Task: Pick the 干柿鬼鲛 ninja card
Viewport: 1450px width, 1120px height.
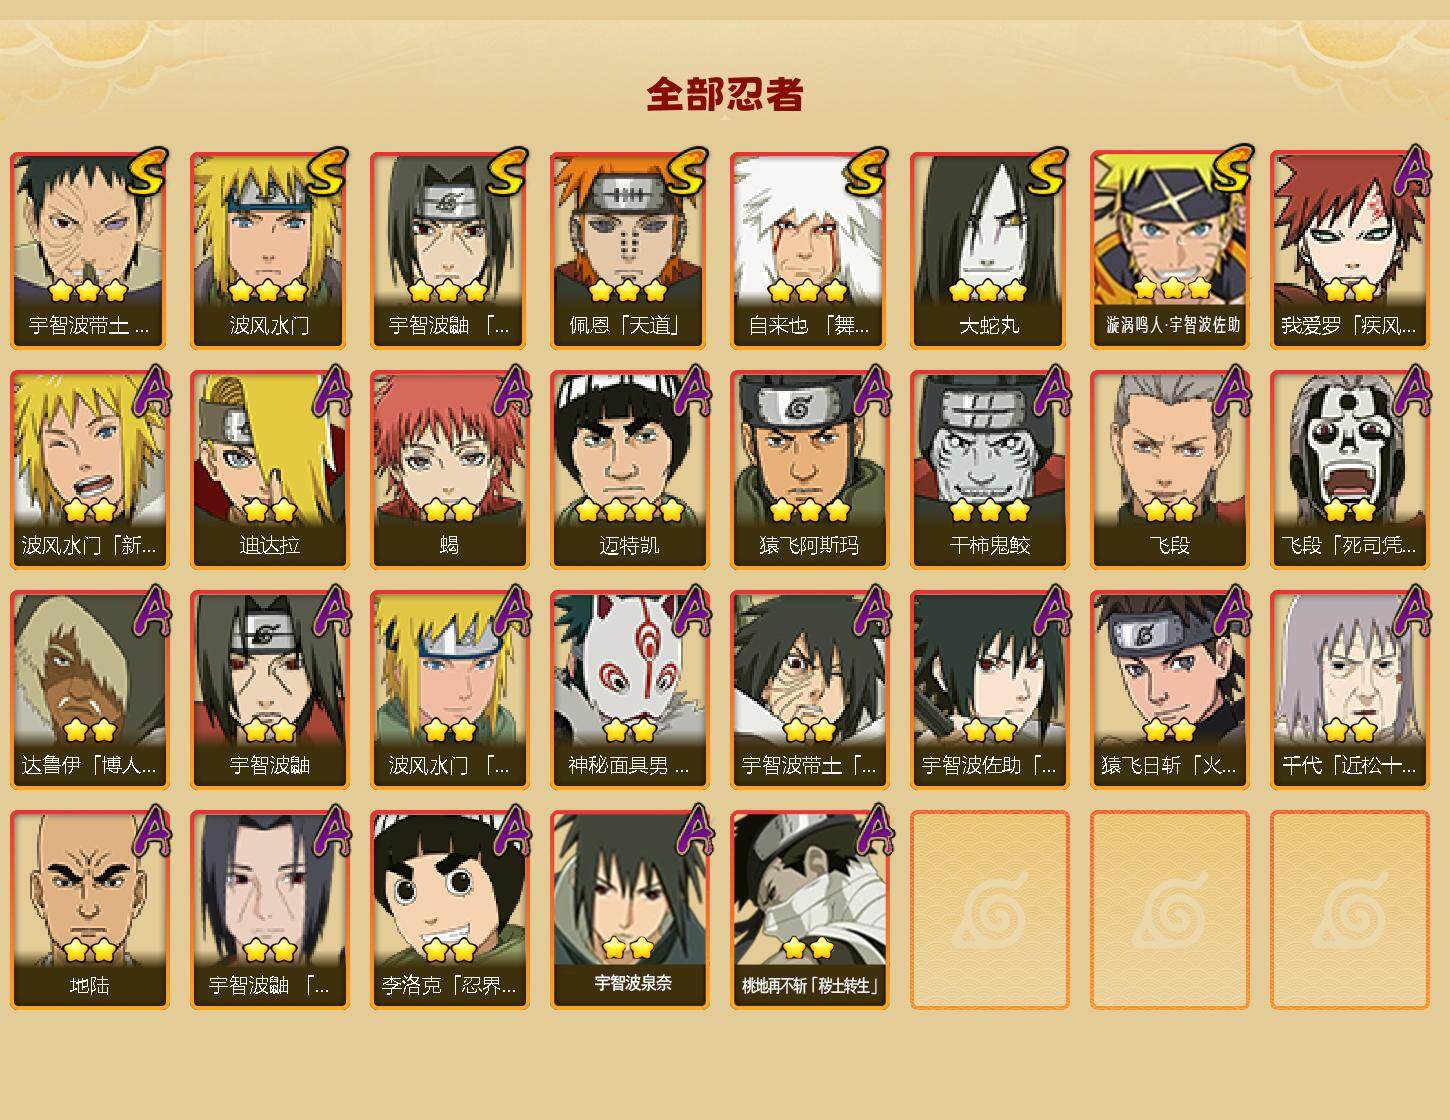Action: (989, 470)
